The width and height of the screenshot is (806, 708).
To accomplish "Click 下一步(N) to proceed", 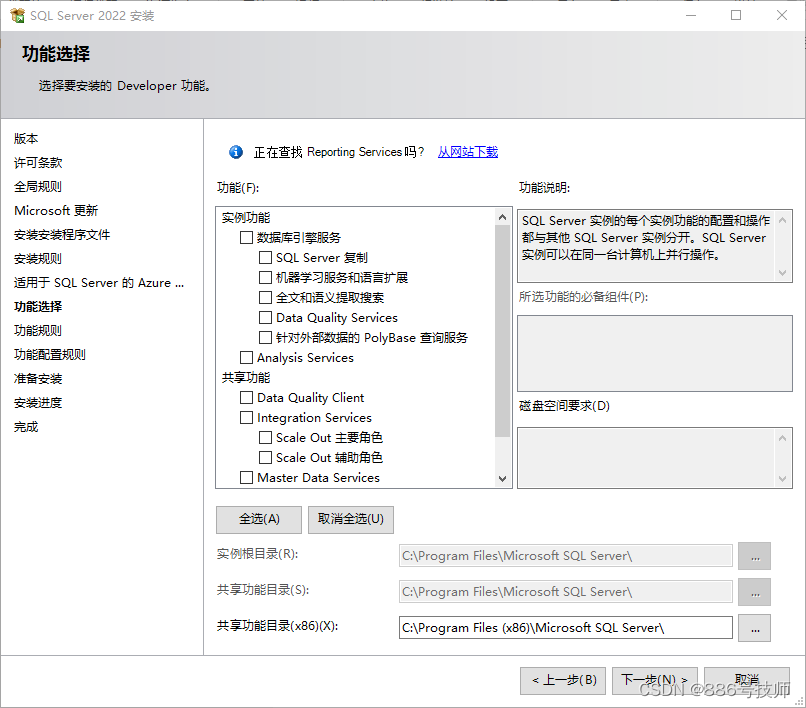I will 654,680.
